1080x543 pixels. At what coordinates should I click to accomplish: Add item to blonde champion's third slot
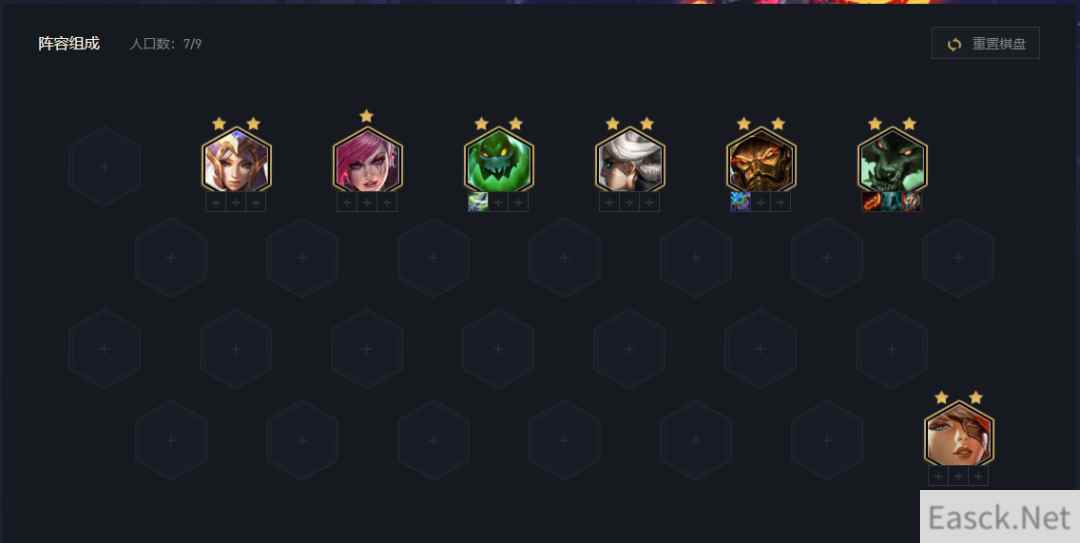256,202
